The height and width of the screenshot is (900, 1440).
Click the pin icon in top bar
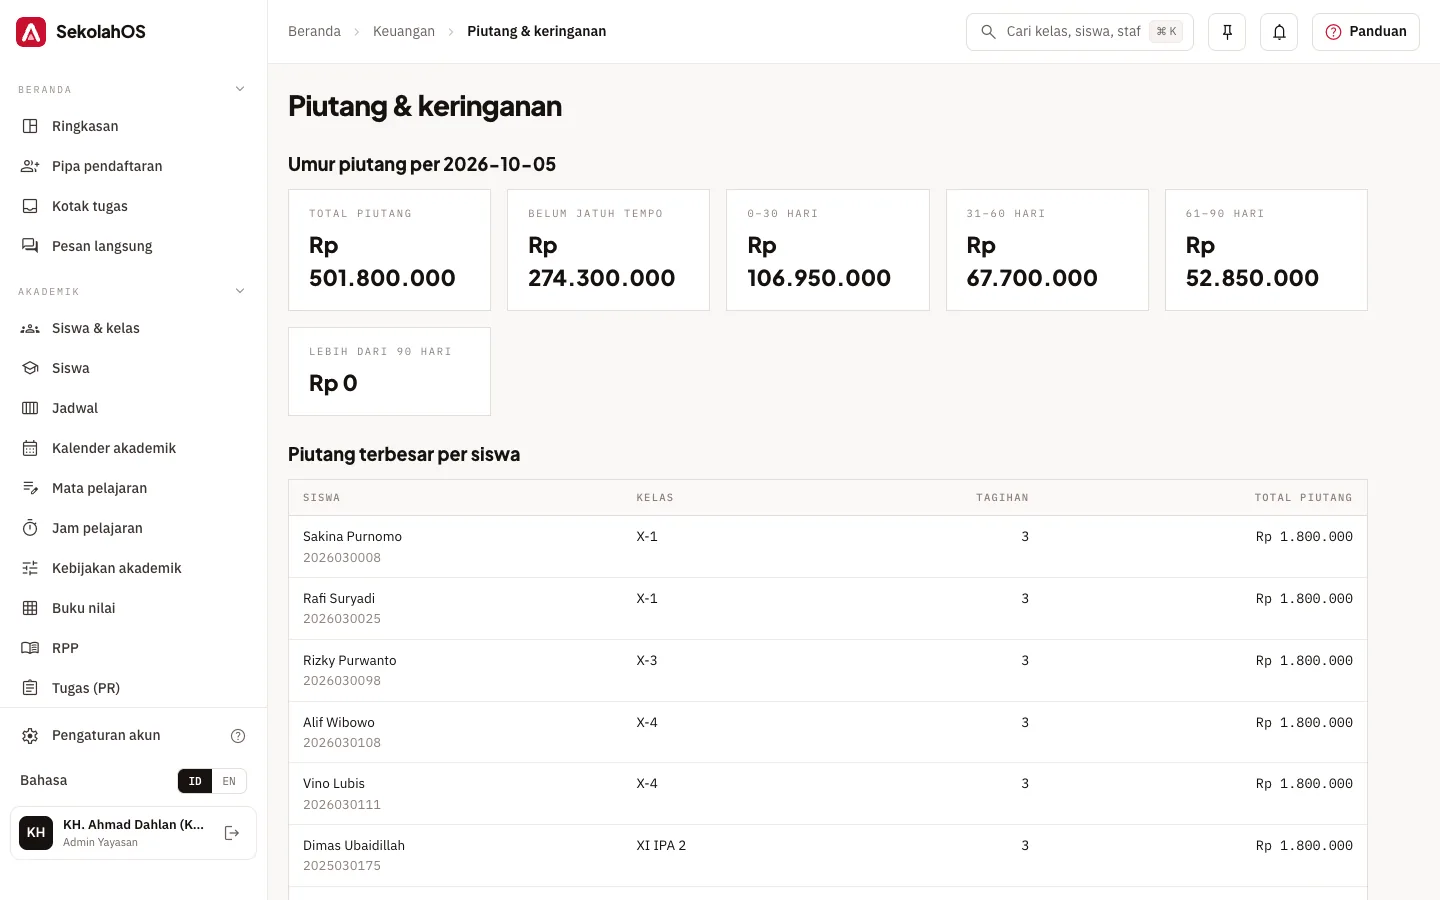pos(1227,32)
